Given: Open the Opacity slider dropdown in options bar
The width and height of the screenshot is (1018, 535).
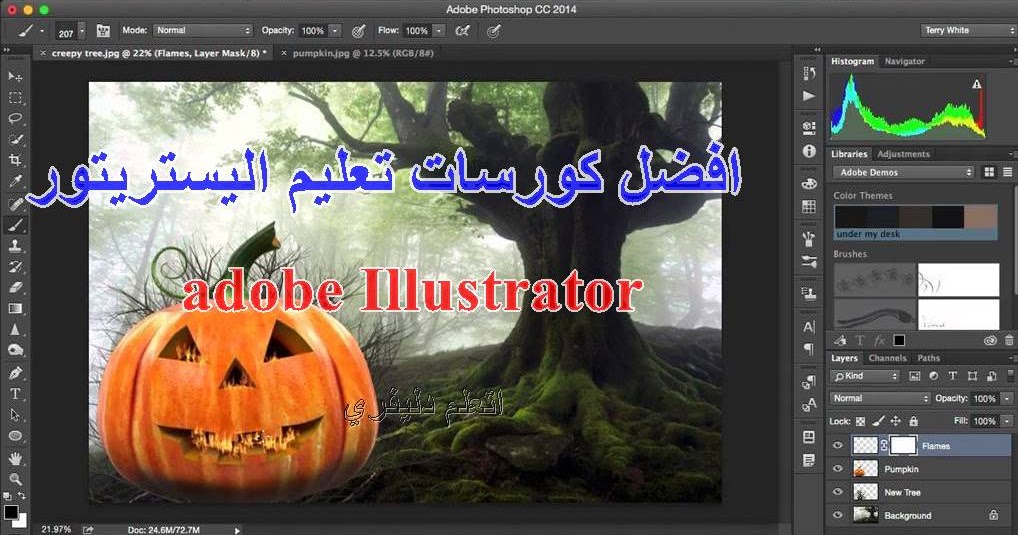Looking at the screenshot, I should click(335, 31).
